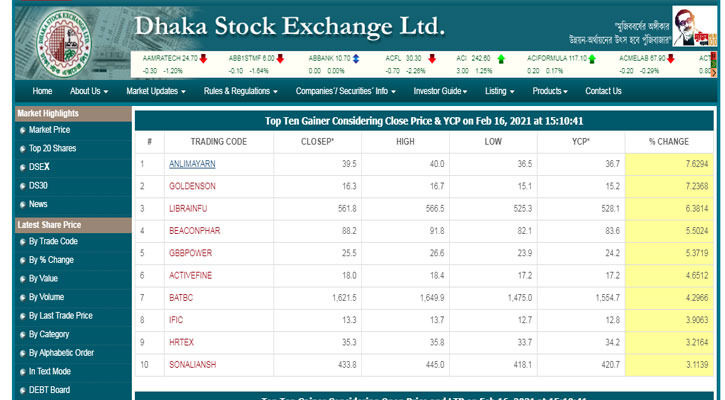Go to the Home menu item
Screen dimensions: 725x400
[43, 91]
